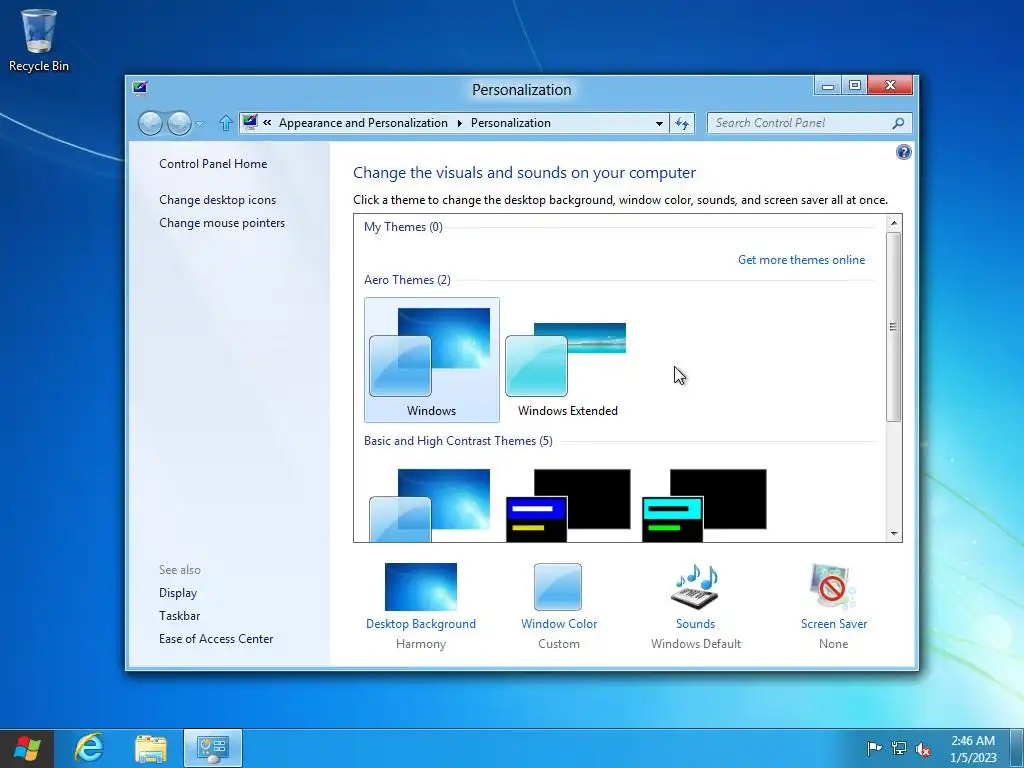
Task: Go to Control Panel Home
Action: click(x=213, y=164)
